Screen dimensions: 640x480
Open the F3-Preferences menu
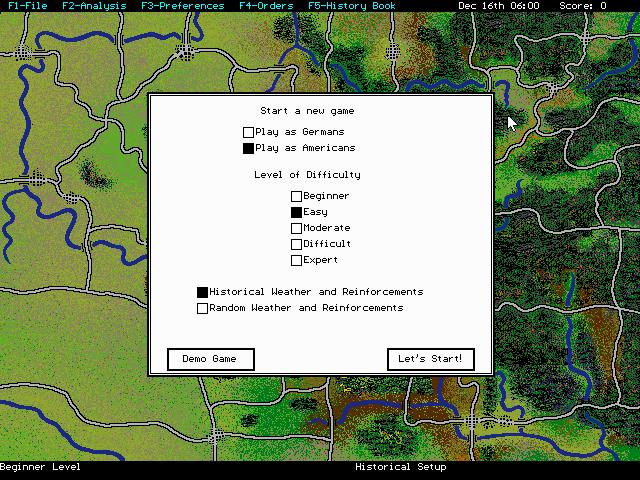point(182,6)
